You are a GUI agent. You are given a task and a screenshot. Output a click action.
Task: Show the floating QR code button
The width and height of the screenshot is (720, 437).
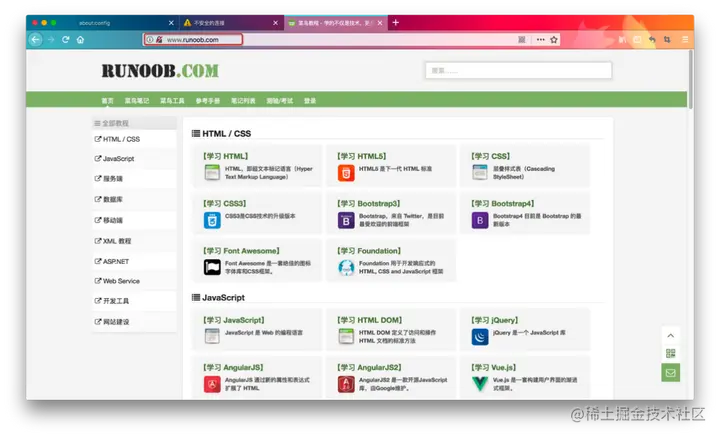tap(670, 353)
